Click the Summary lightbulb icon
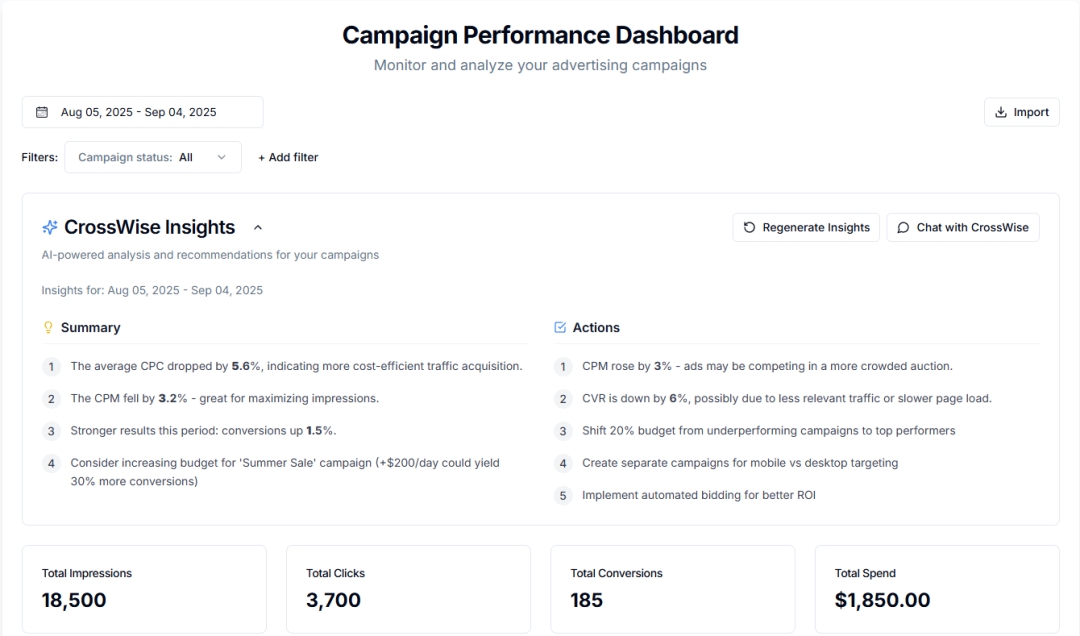 point(48,327)
